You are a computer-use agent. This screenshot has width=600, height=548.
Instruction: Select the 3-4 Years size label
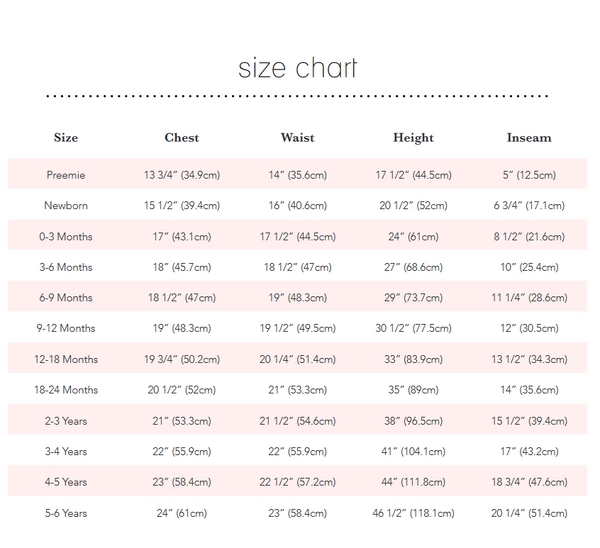[x=66, y=452]
